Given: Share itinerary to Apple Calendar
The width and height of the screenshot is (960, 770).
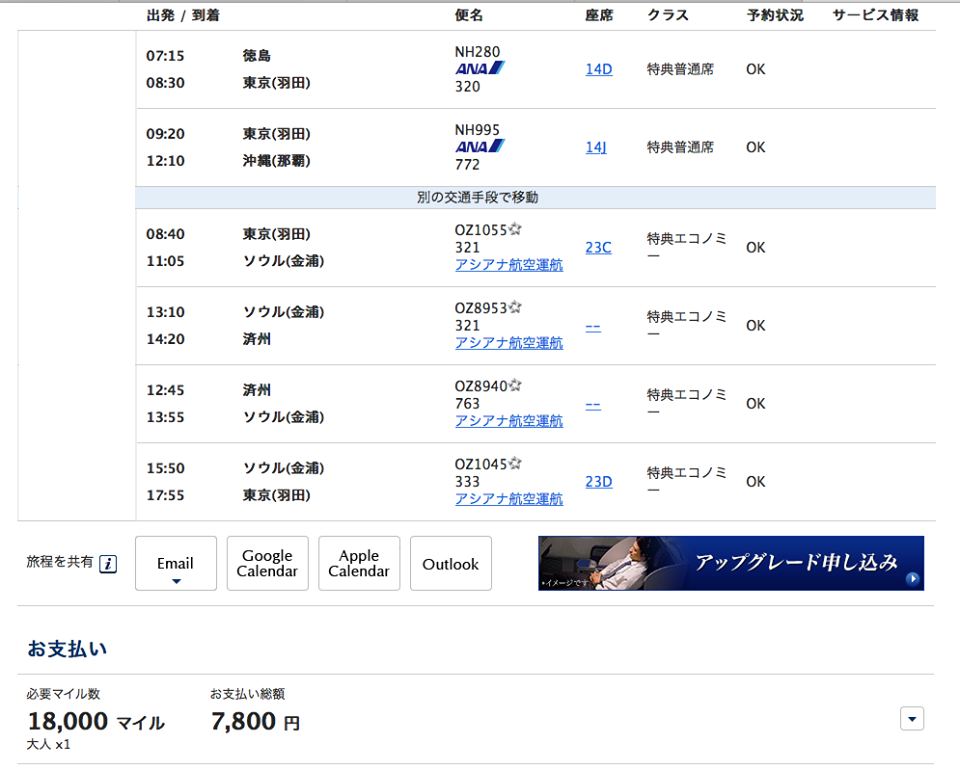Looking at the screenshot, I should coord(359,564).
